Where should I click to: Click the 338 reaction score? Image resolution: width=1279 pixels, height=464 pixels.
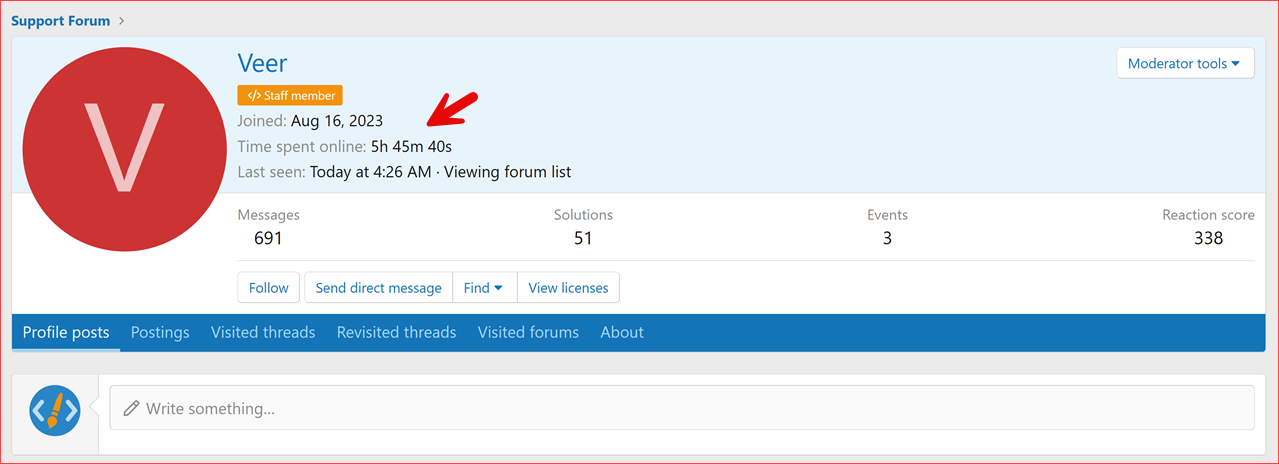coord(1208,238)
